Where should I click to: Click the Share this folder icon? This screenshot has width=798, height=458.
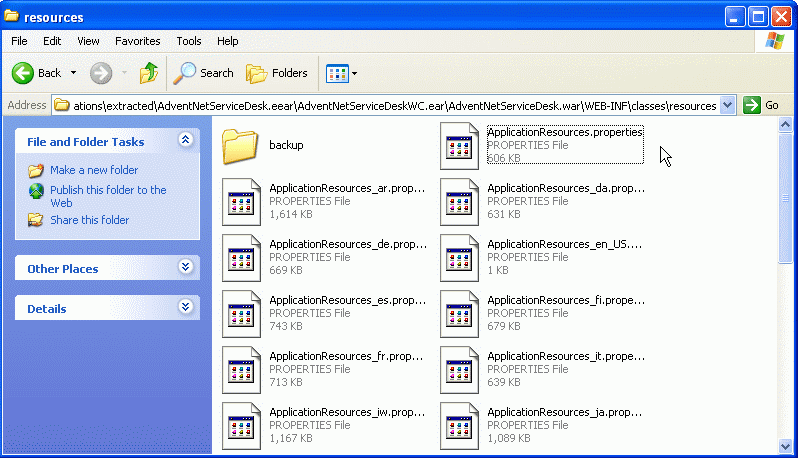pyautogui.click(x=36, y=220)
